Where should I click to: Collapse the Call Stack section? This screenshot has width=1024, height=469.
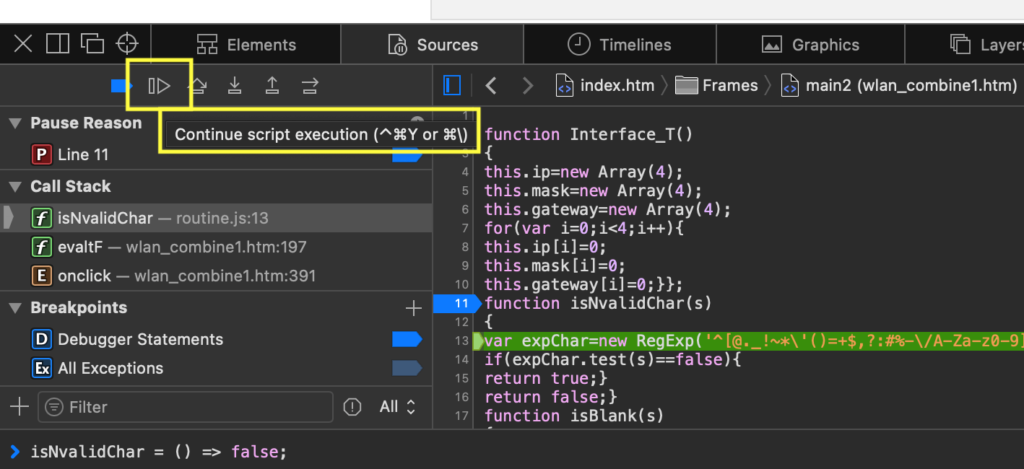15,187
